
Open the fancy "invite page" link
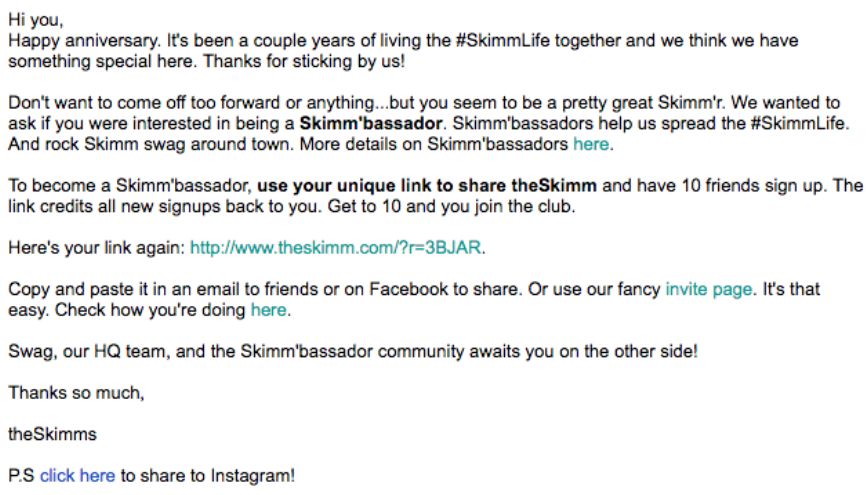point(708,290)
